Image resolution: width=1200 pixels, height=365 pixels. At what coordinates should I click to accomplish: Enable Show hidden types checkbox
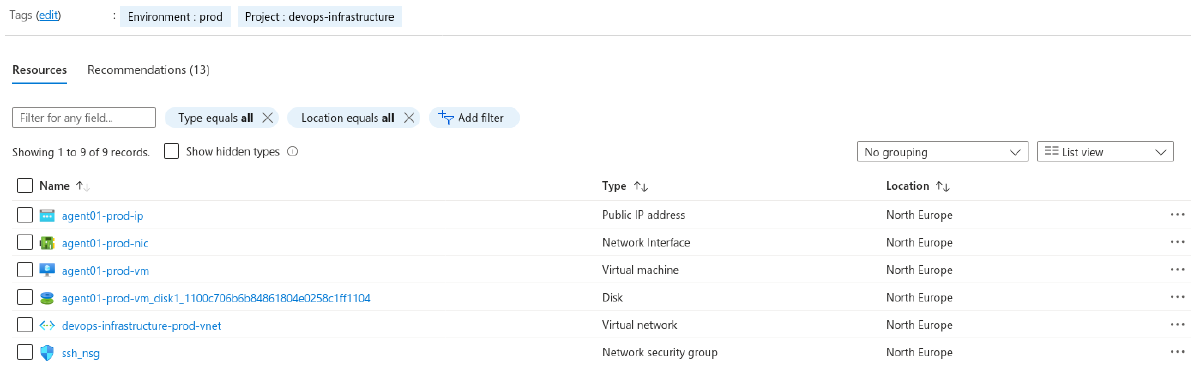click(171, 152)
